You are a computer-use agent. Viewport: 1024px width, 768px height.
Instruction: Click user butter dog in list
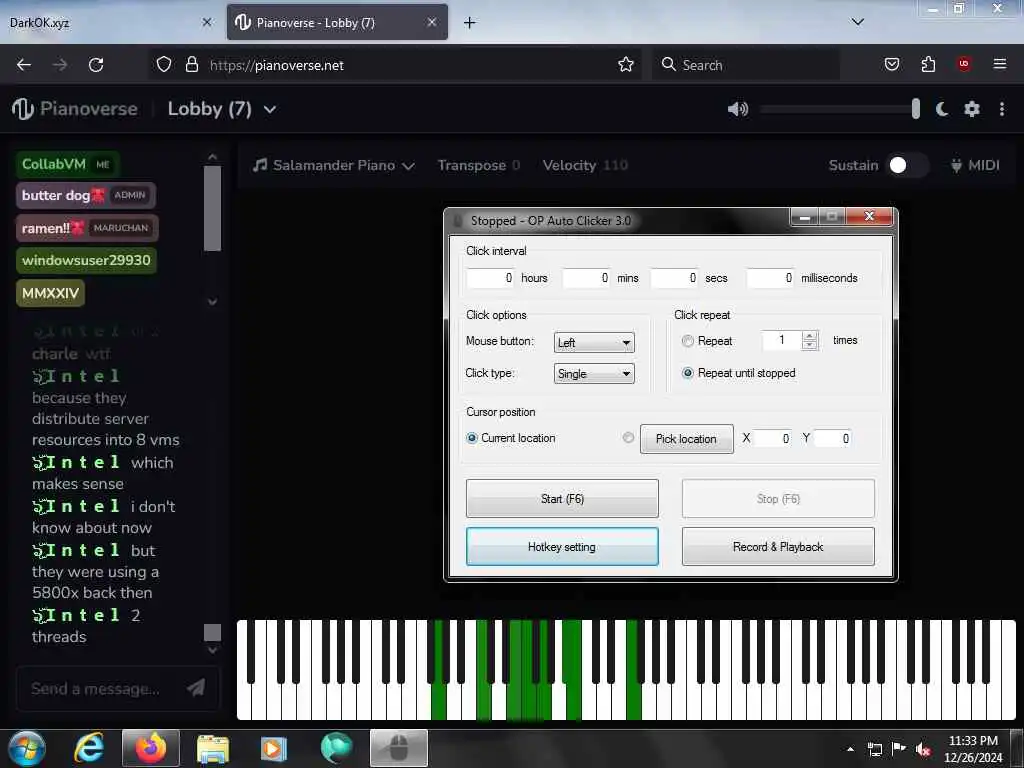[86, 195]
